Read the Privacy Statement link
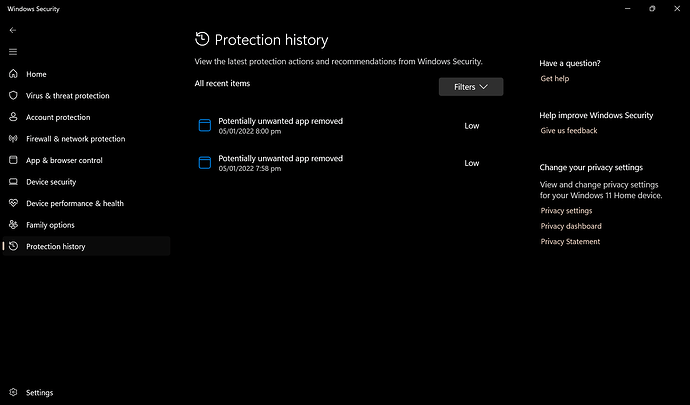690x405 pixels. pos(570,242)
